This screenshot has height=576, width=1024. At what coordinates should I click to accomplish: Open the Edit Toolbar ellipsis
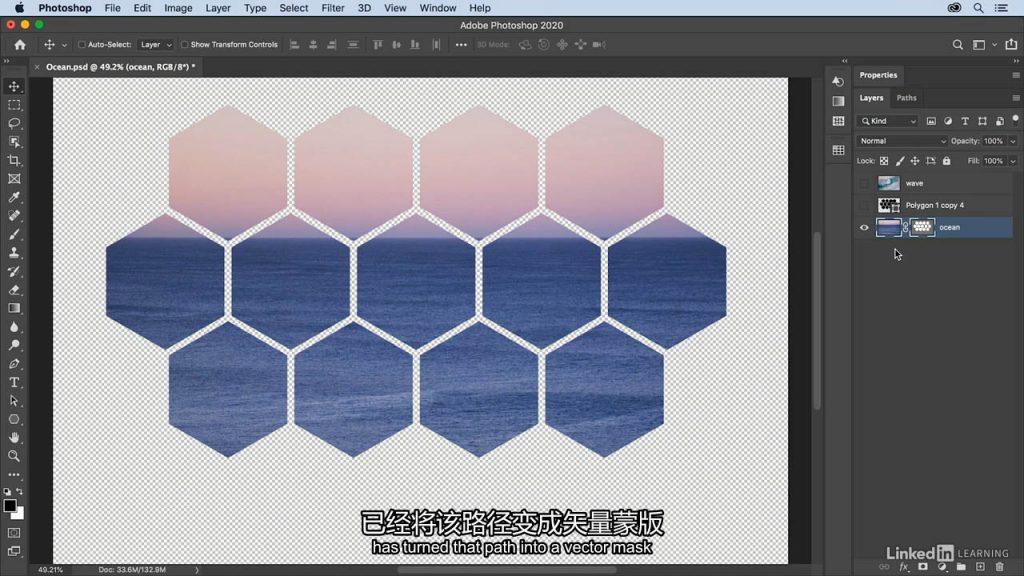14,475
